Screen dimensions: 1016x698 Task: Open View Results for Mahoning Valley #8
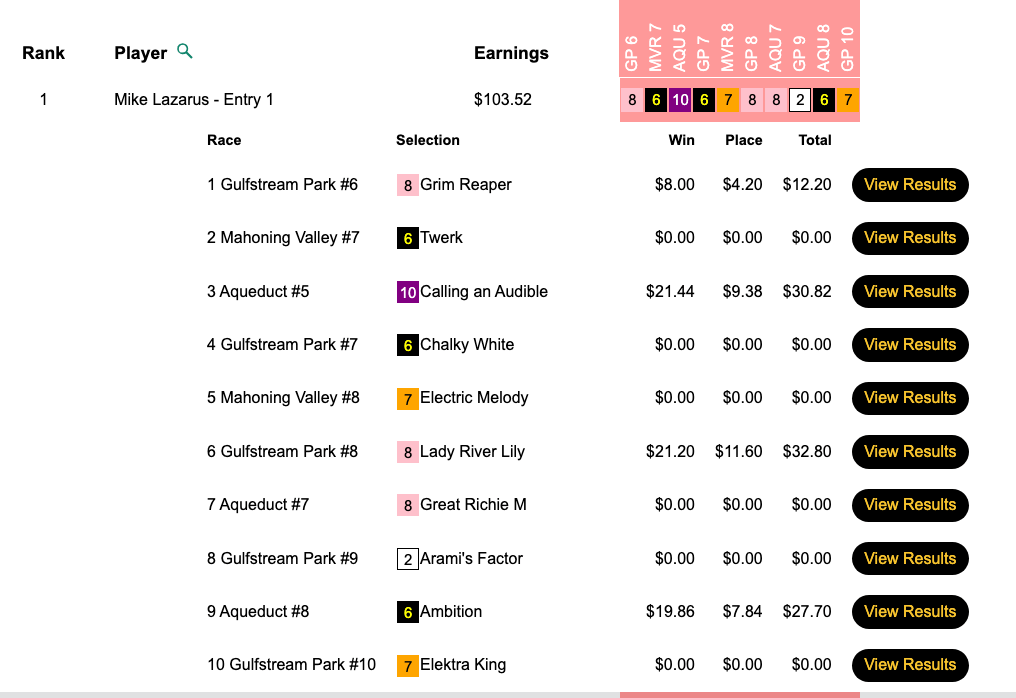[910, 398]
